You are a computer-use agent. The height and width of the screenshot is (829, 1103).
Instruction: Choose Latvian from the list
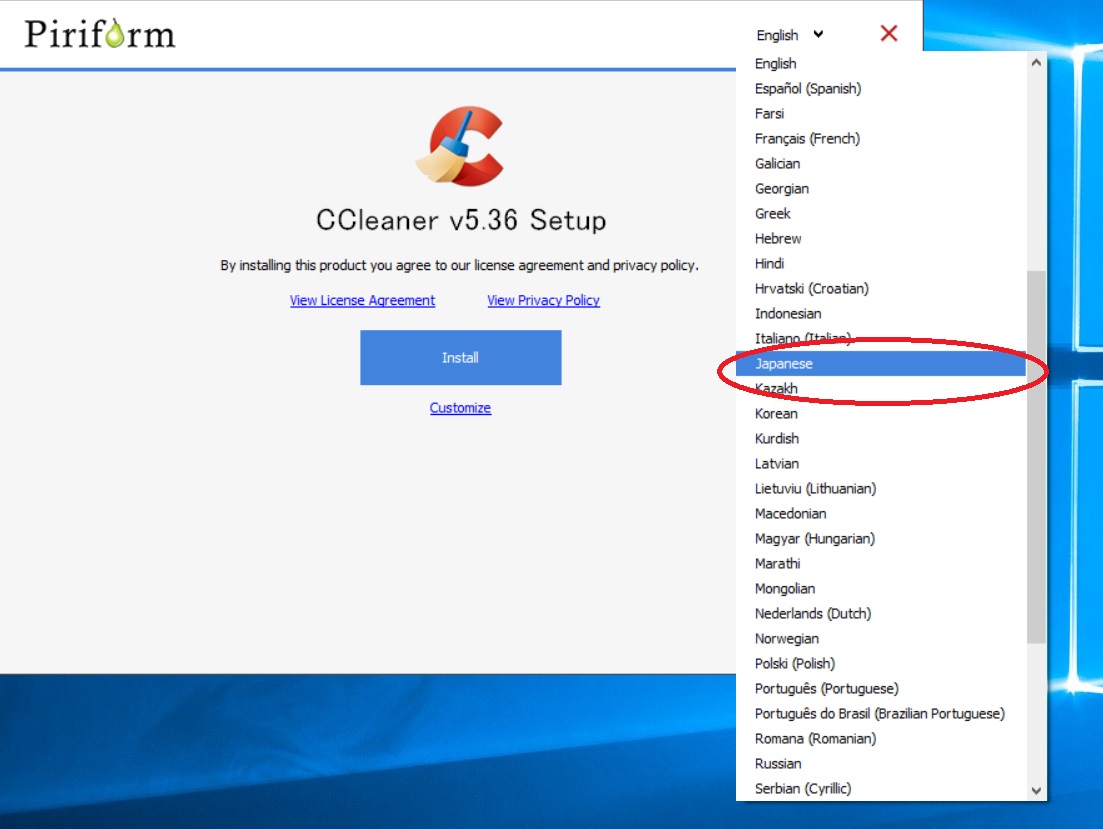pyautogui.click(x=881, y=463)
